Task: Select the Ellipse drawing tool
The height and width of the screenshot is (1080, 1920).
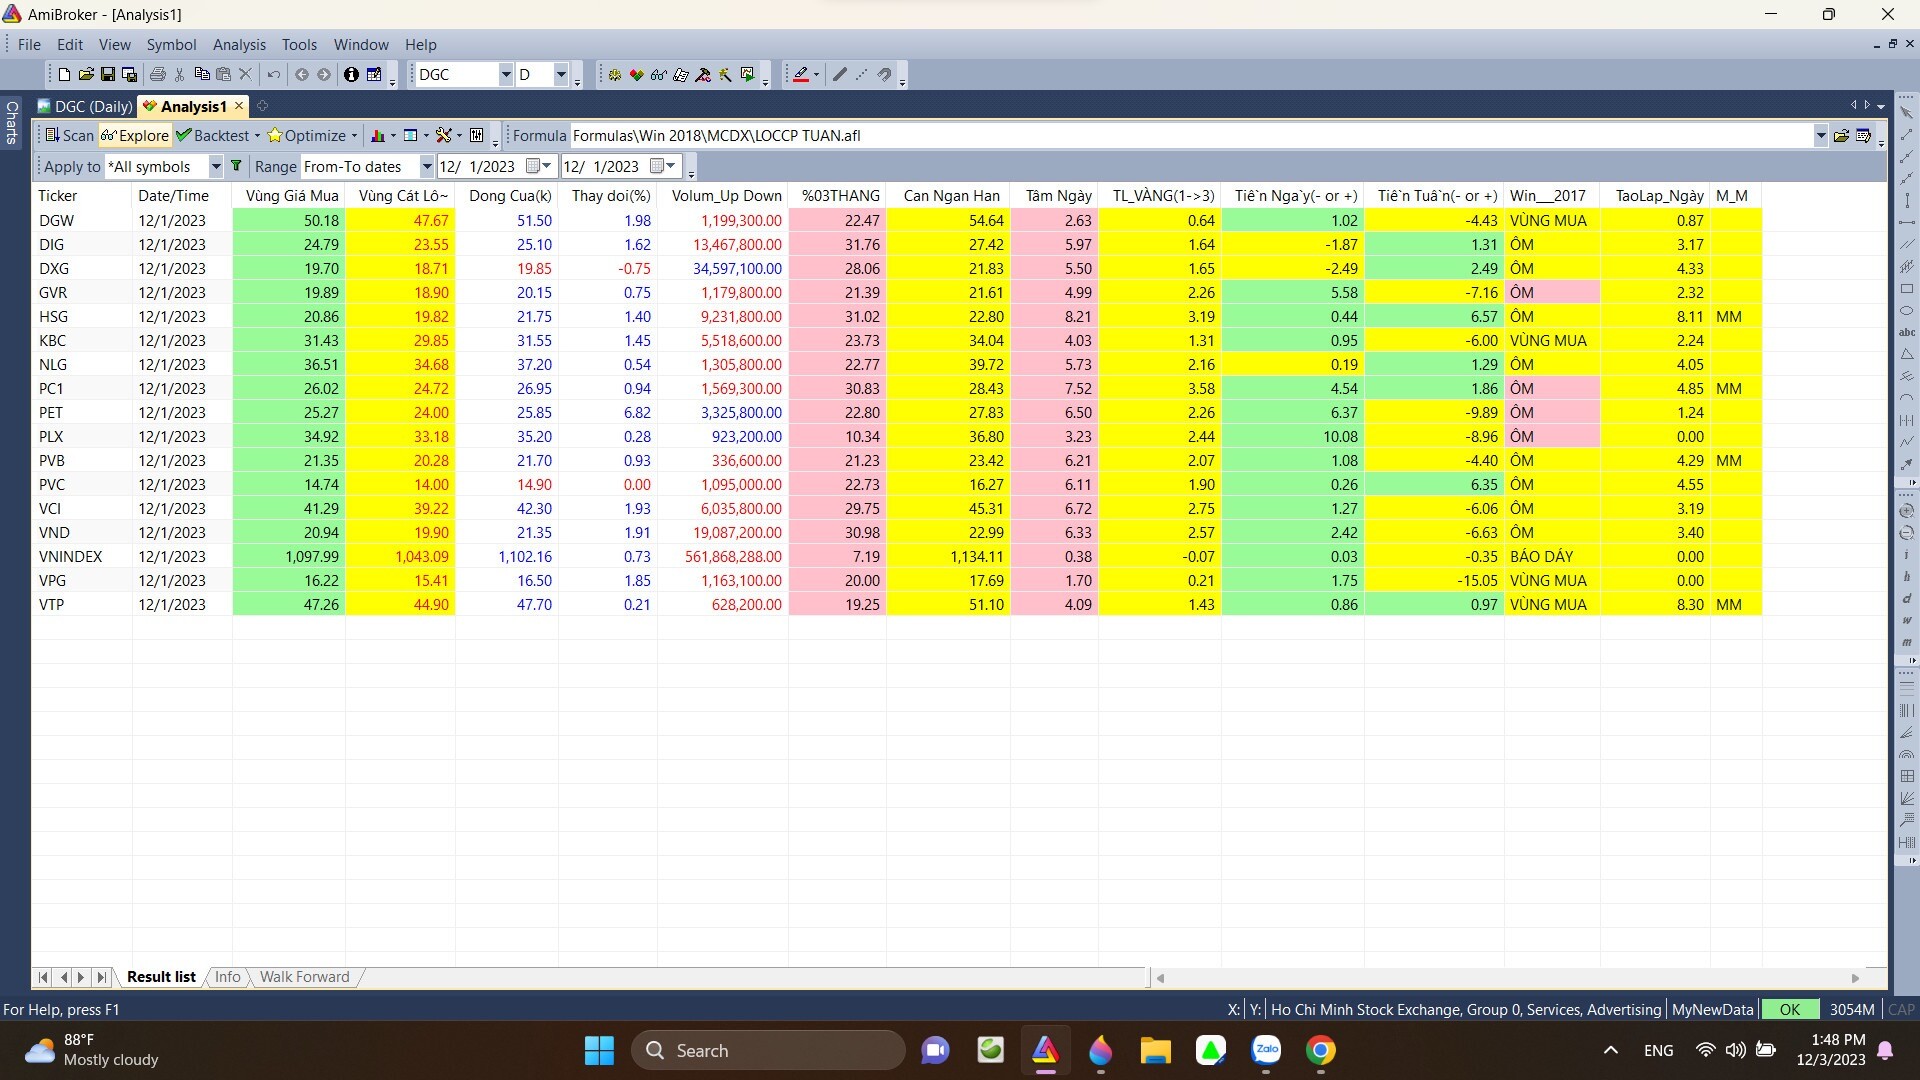Action: pos(1906,311)
